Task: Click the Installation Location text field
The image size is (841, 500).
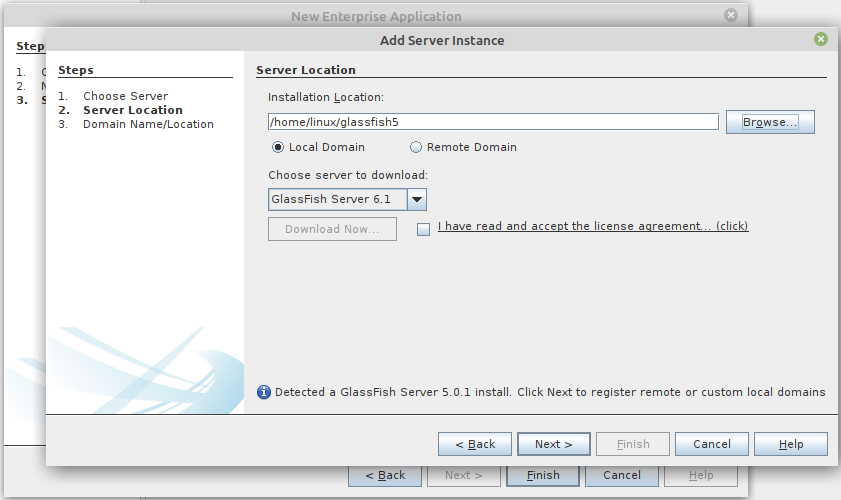Action: pyautogui.click(x=493, y=122)
